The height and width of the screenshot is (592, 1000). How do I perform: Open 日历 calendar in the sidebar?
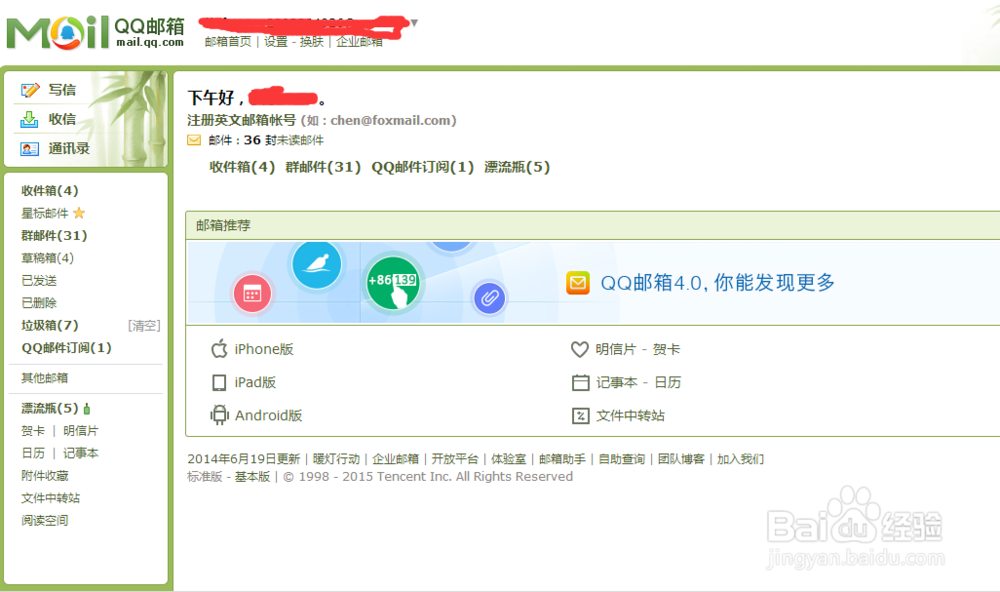[33, 453]
